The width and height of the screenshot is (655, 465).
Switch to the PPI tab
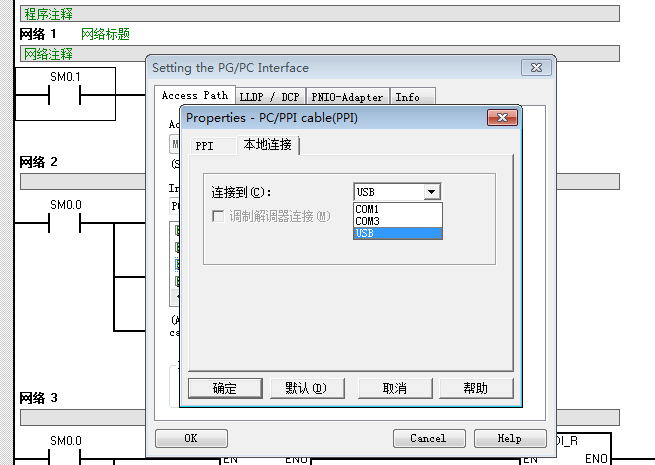(204, 146)
